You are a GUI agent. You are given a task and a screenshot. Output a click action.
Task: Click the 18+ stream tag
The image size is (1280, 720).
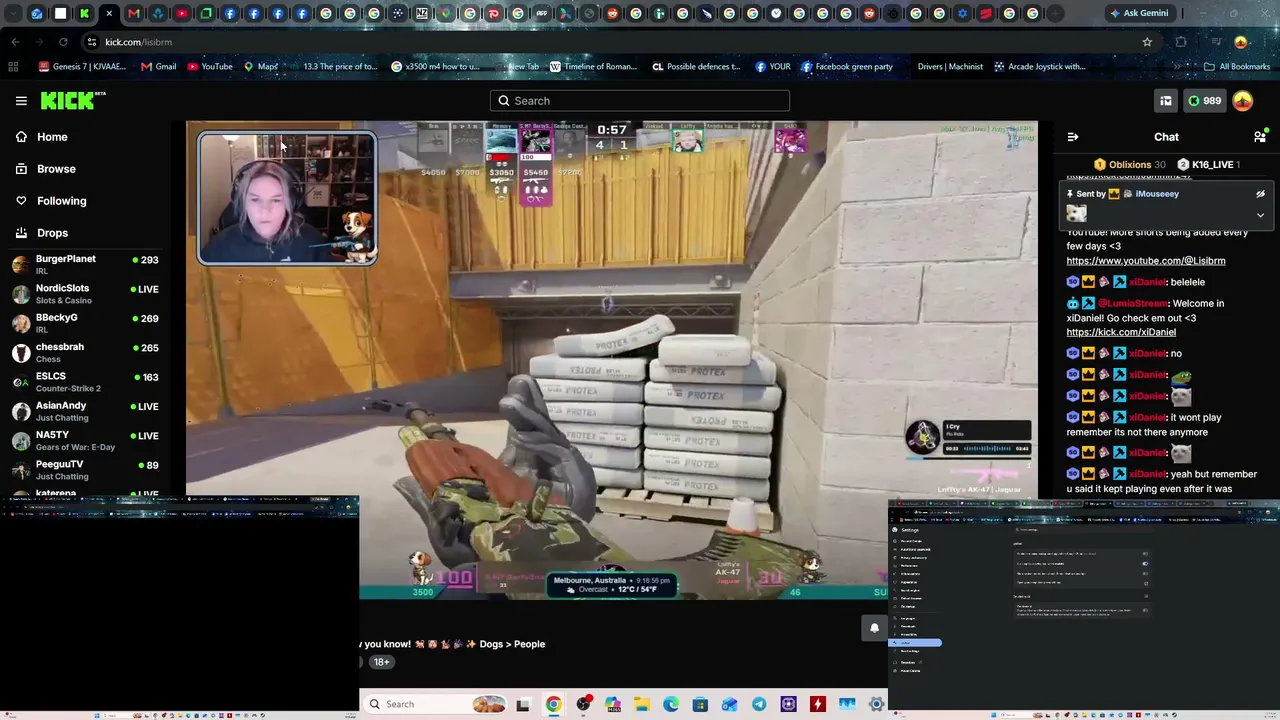pos(381,662)
